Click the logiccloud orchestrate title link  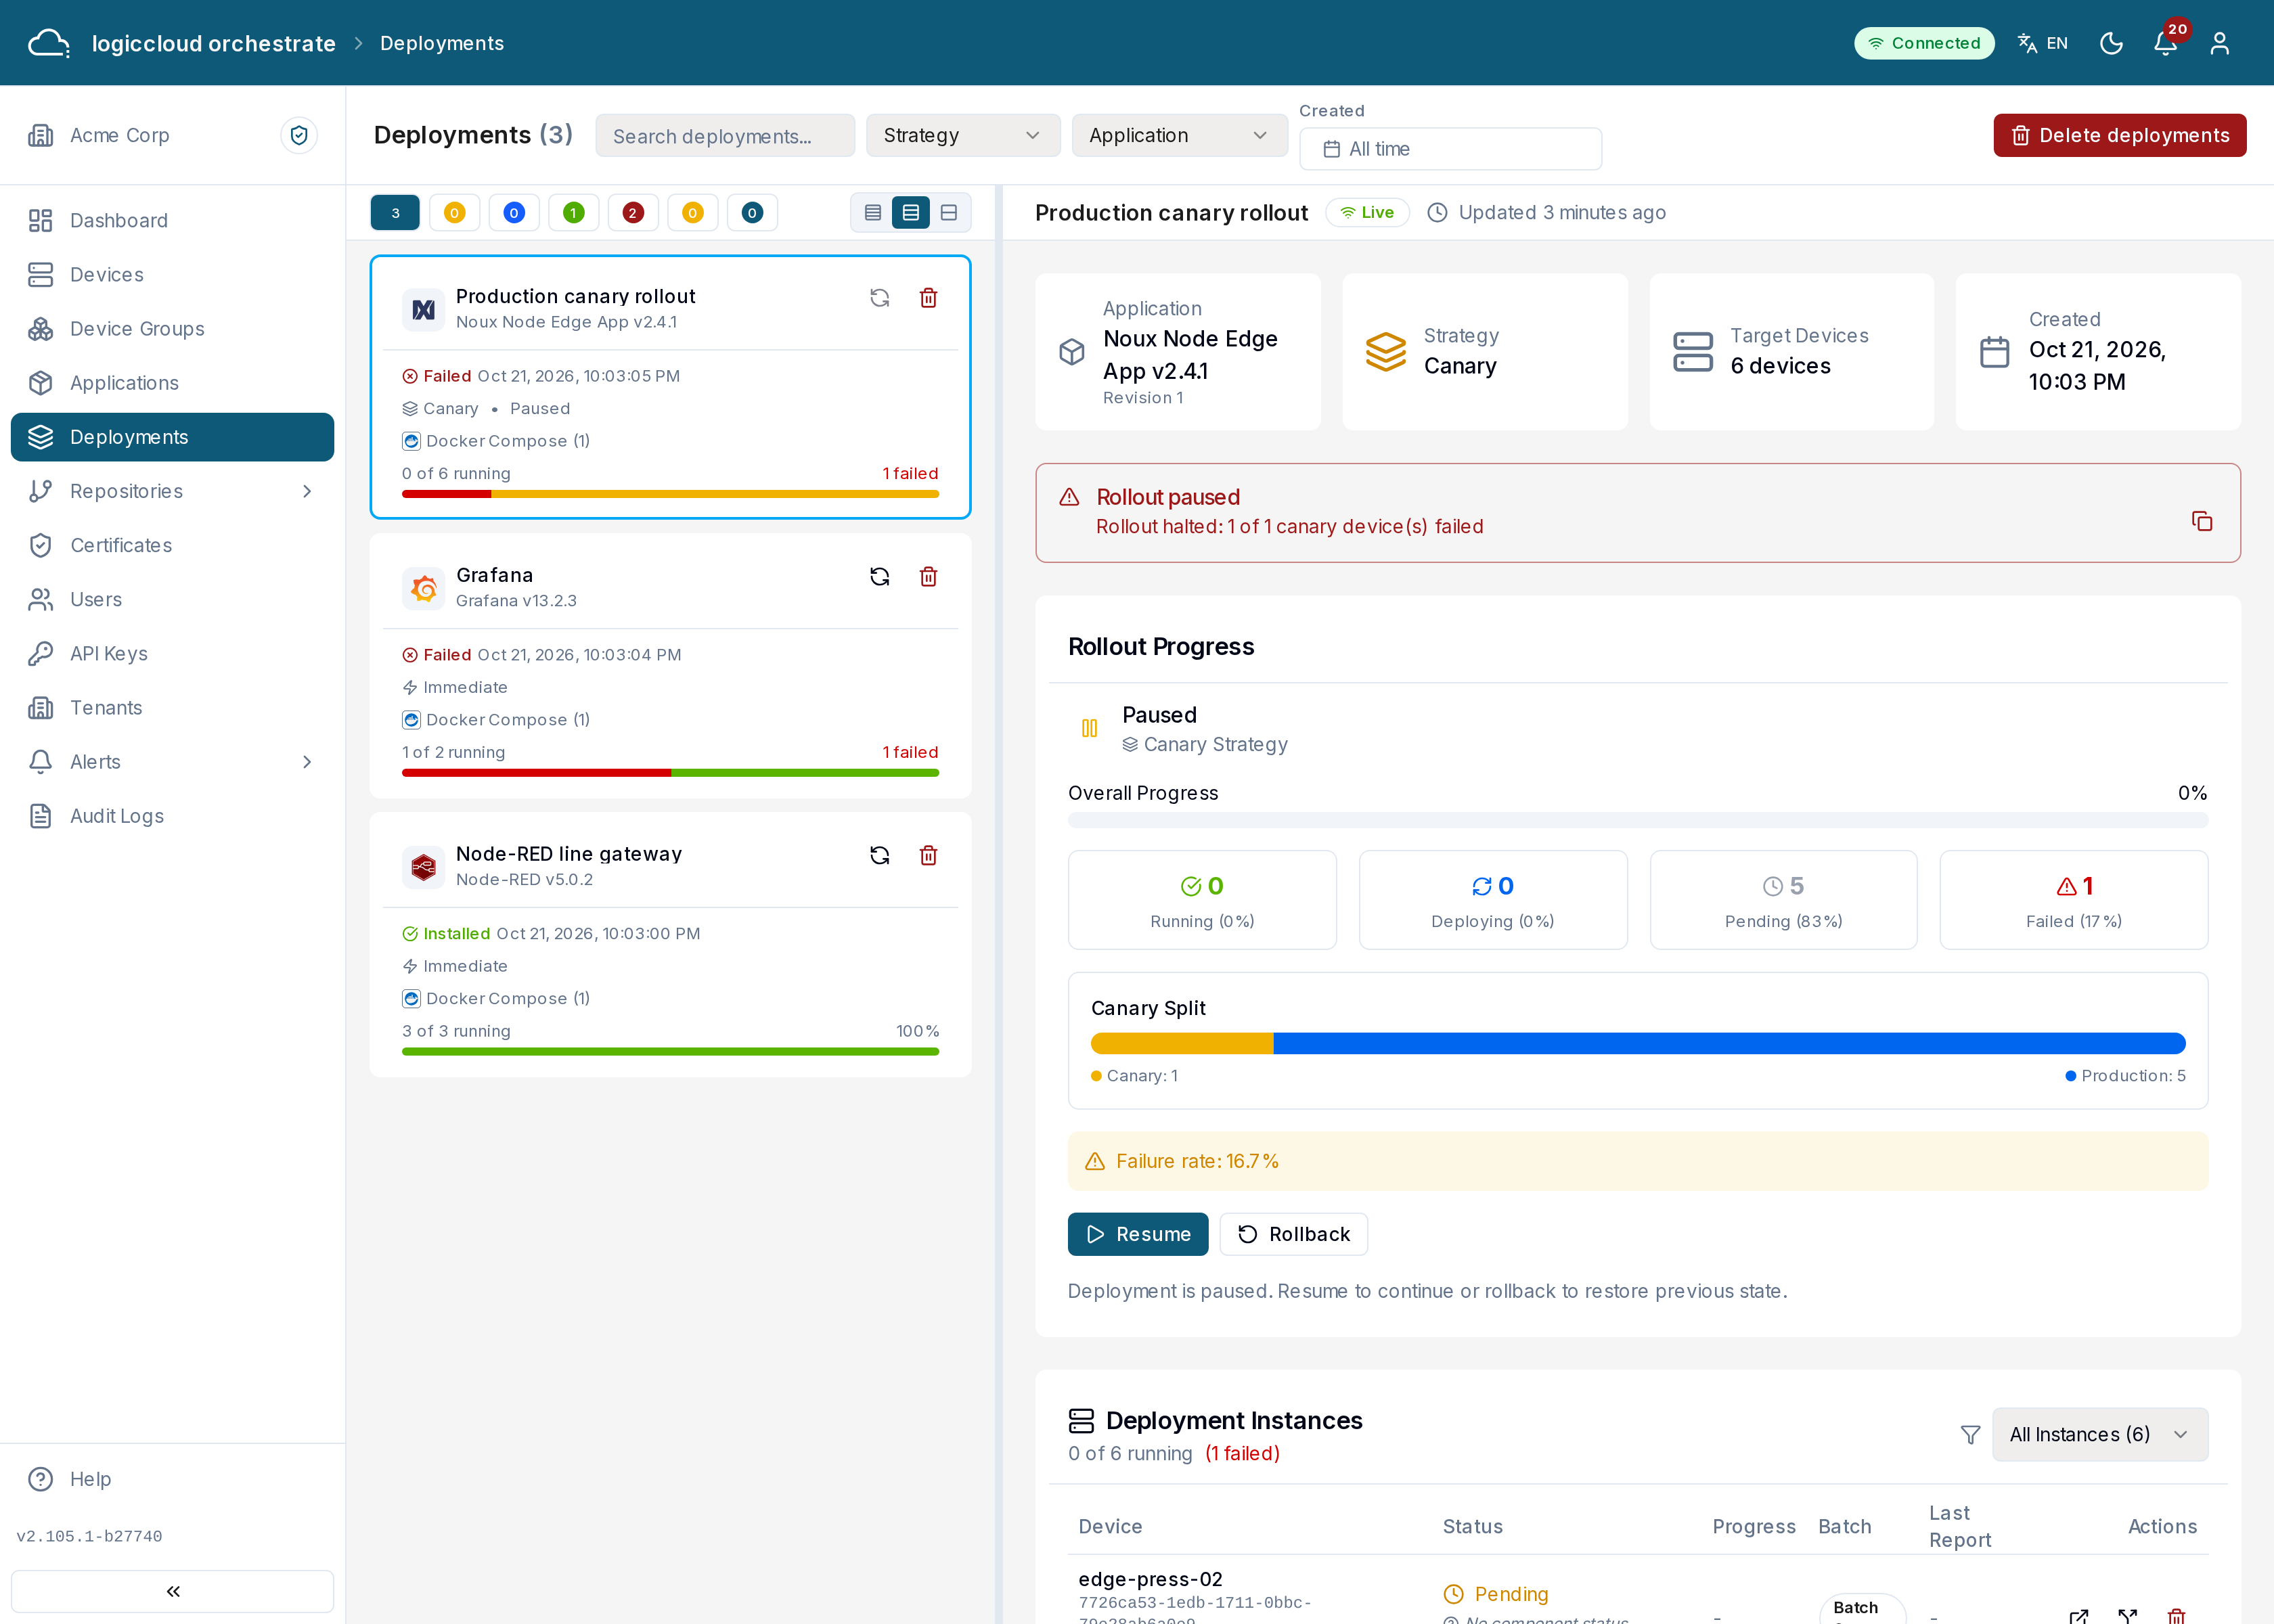(214, 43)
